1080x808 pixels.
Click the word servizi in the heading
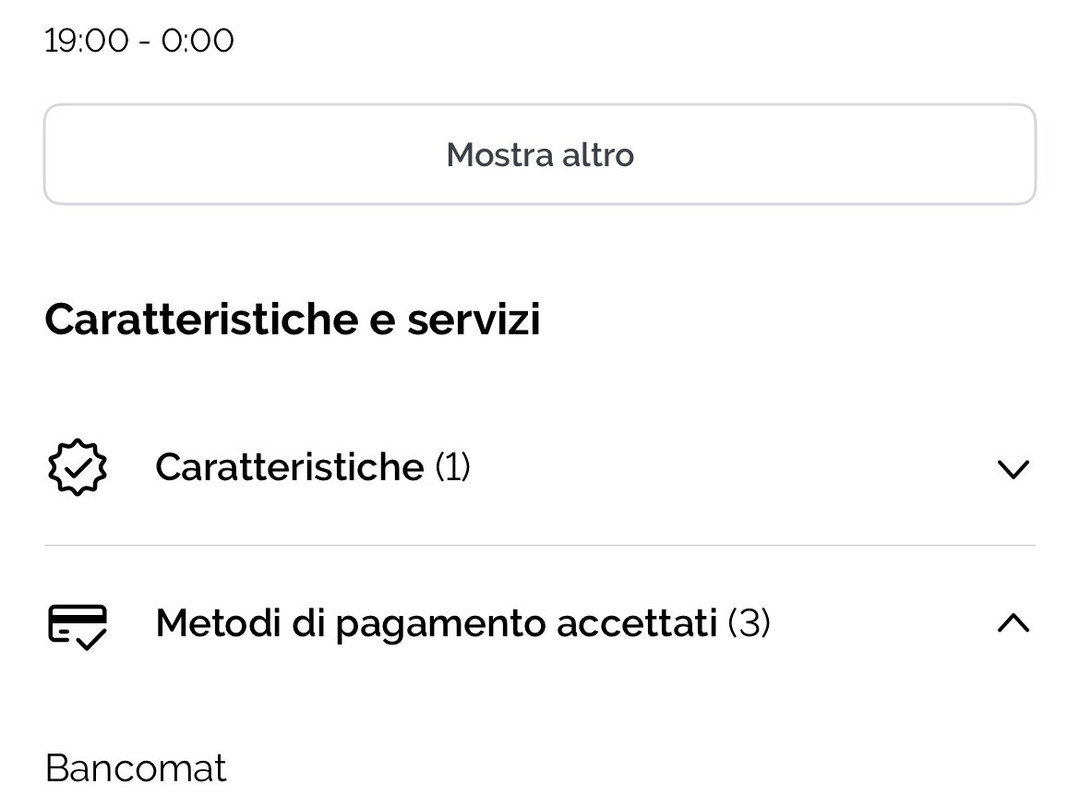click(x=474, y=320)
